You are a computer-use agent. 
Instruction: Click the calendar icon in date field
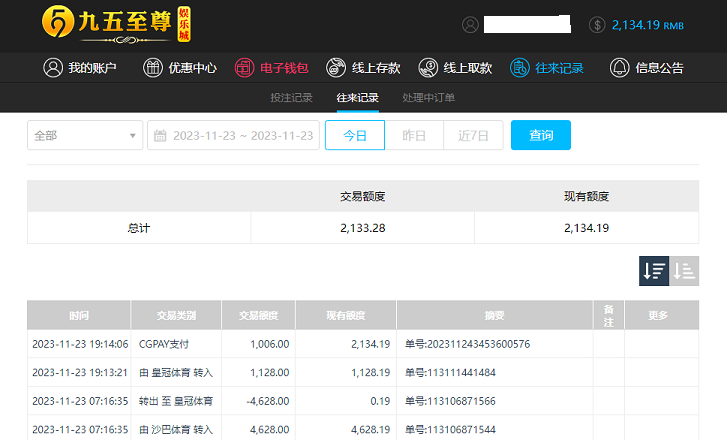(x=160, y=135)
